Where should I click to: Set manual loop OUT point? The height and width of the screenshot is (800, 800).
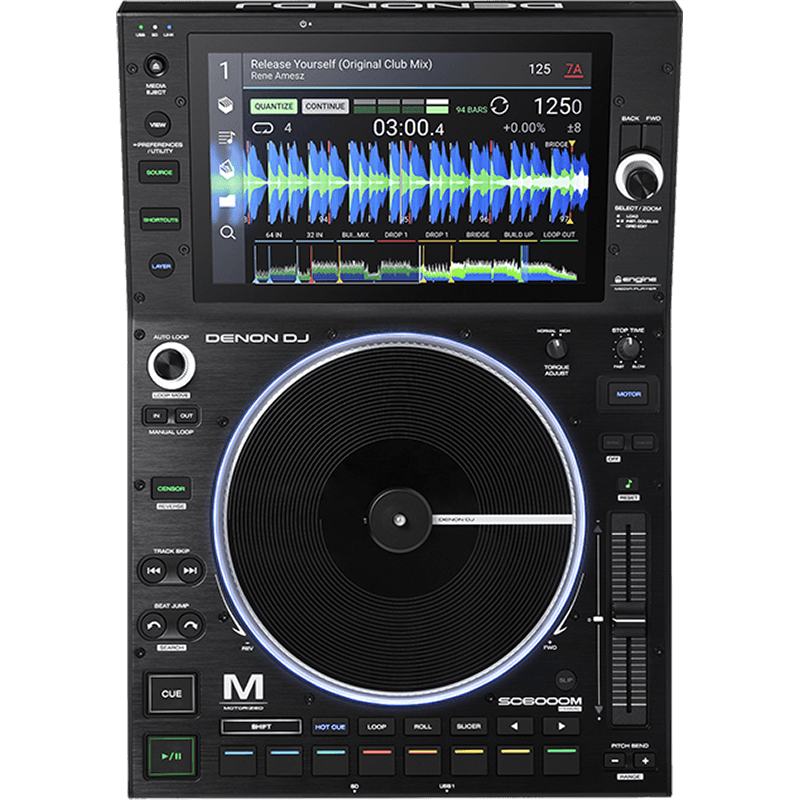[186, 416]
